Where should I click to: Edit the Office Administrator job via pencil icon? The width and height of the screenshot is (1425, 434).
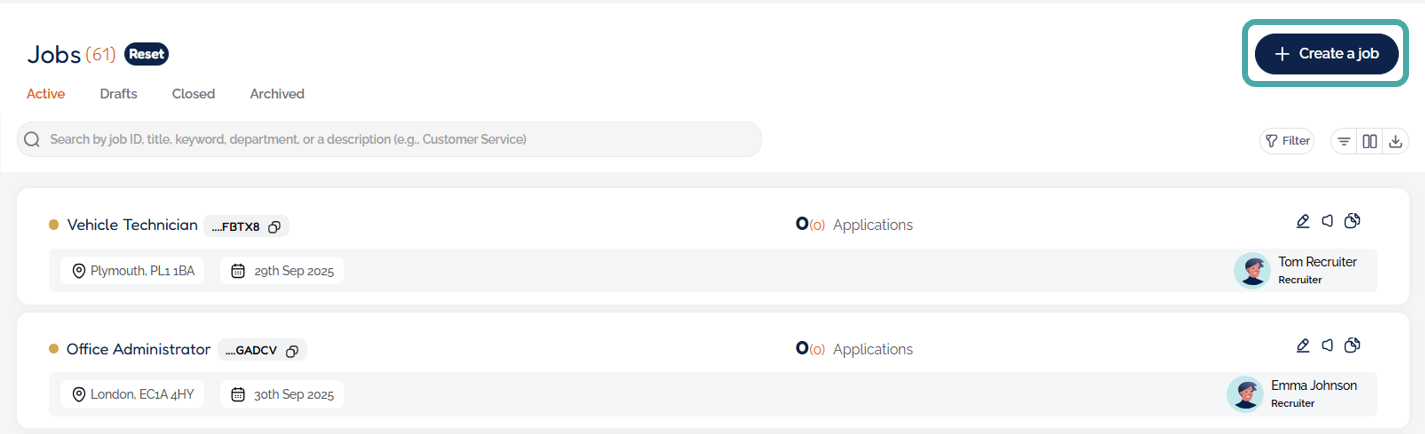(1302, 345)
